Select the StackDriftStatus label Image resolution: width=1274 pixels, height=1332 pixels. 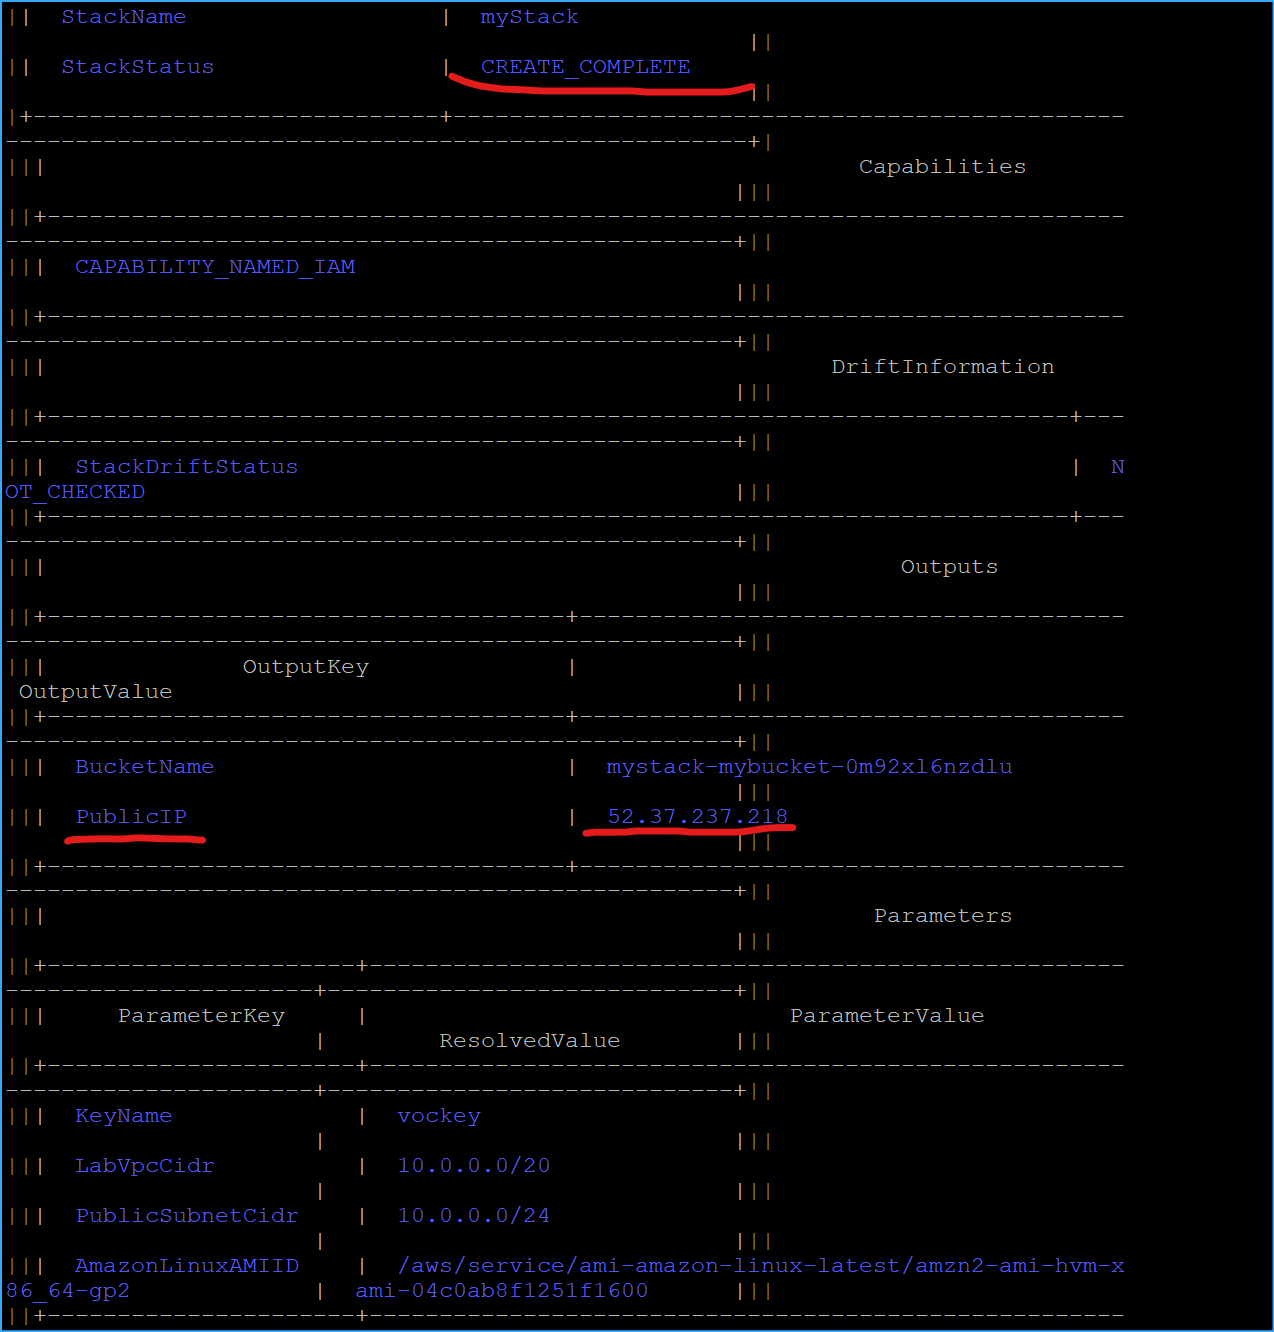click(x=186, y=467)
